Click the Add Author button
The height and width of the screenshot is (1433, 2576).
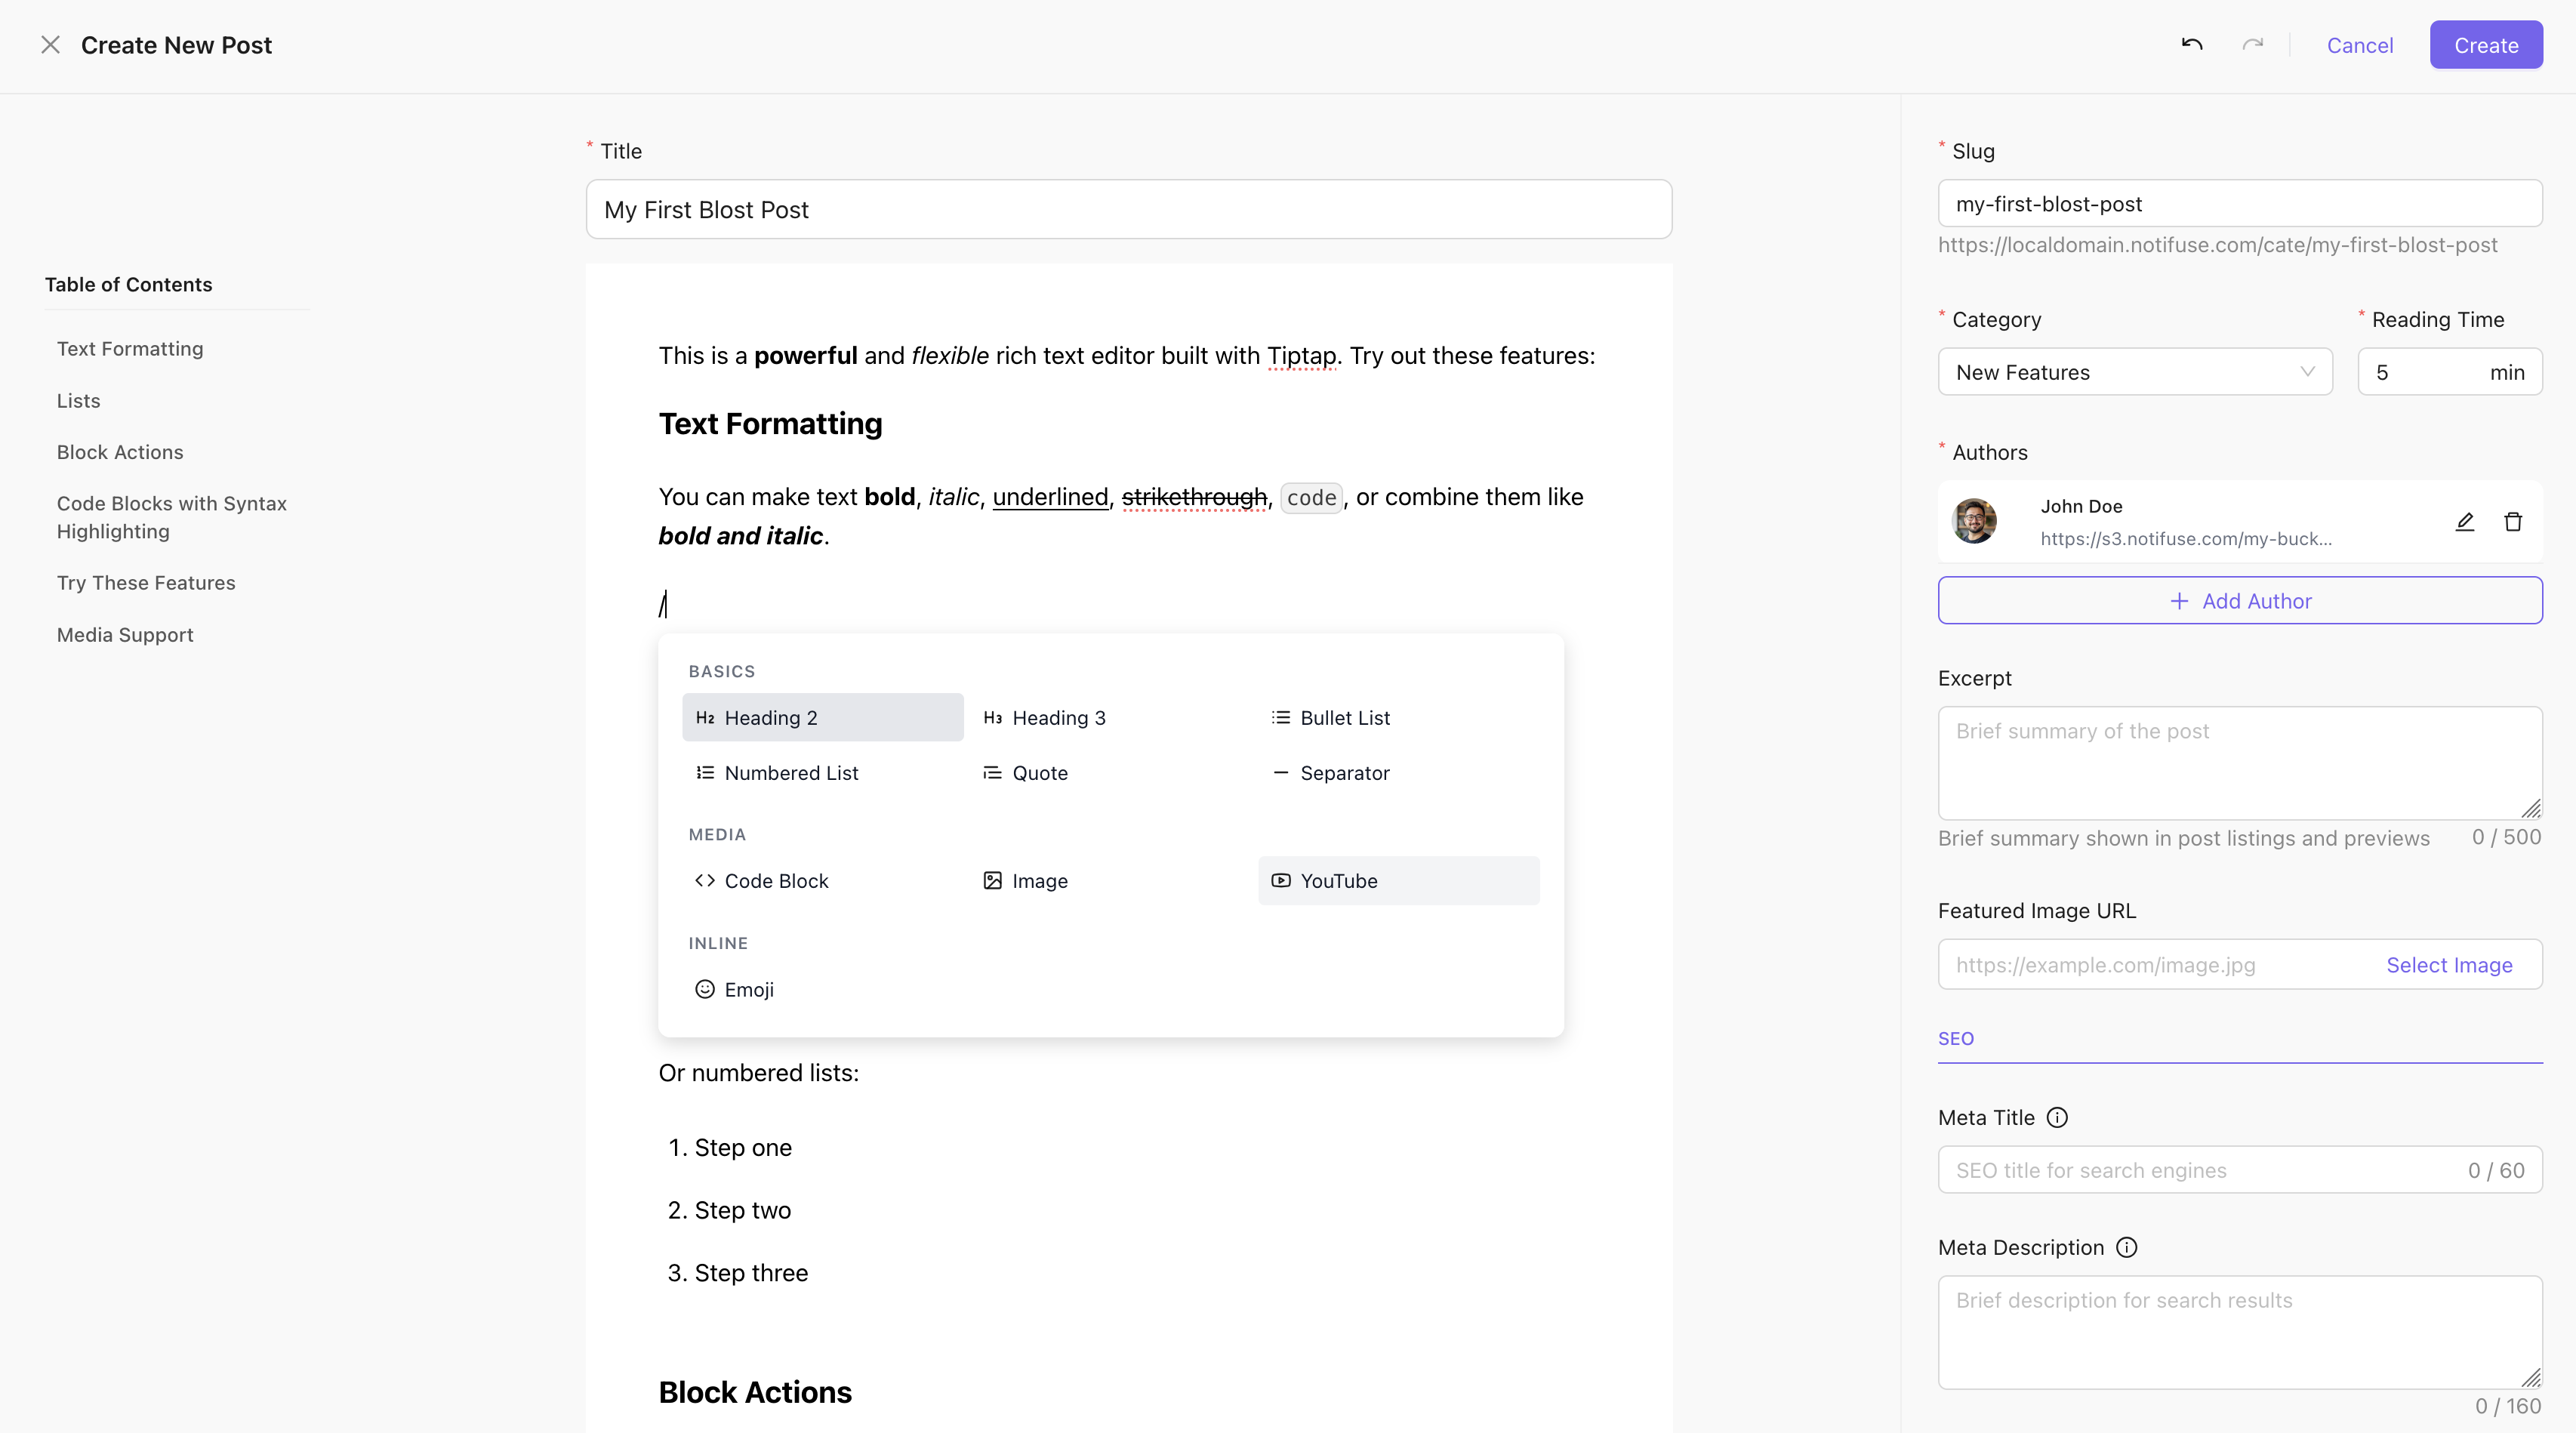[2239, 600]
